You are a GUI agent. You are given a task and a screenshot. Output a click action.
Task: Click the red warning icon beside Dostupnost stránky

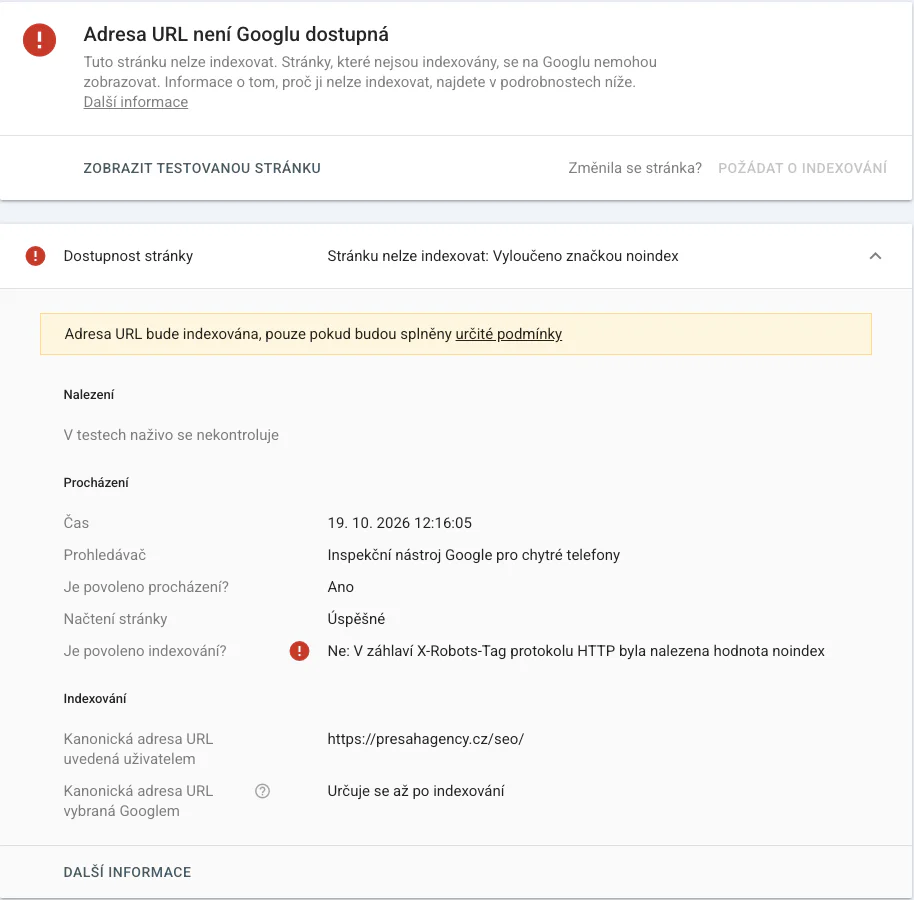36,256
